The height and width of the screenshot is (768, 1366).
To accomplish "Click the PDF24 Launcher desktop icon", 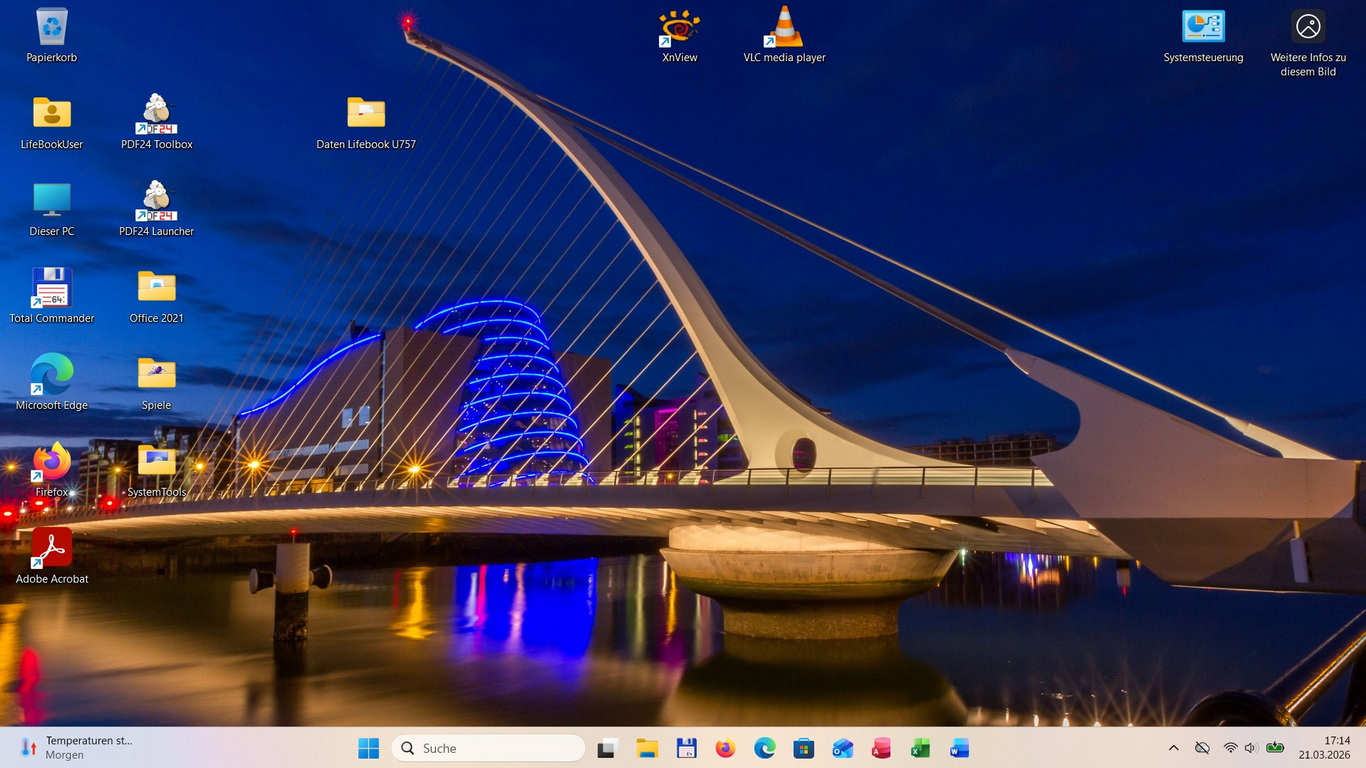I will (156, 202).
